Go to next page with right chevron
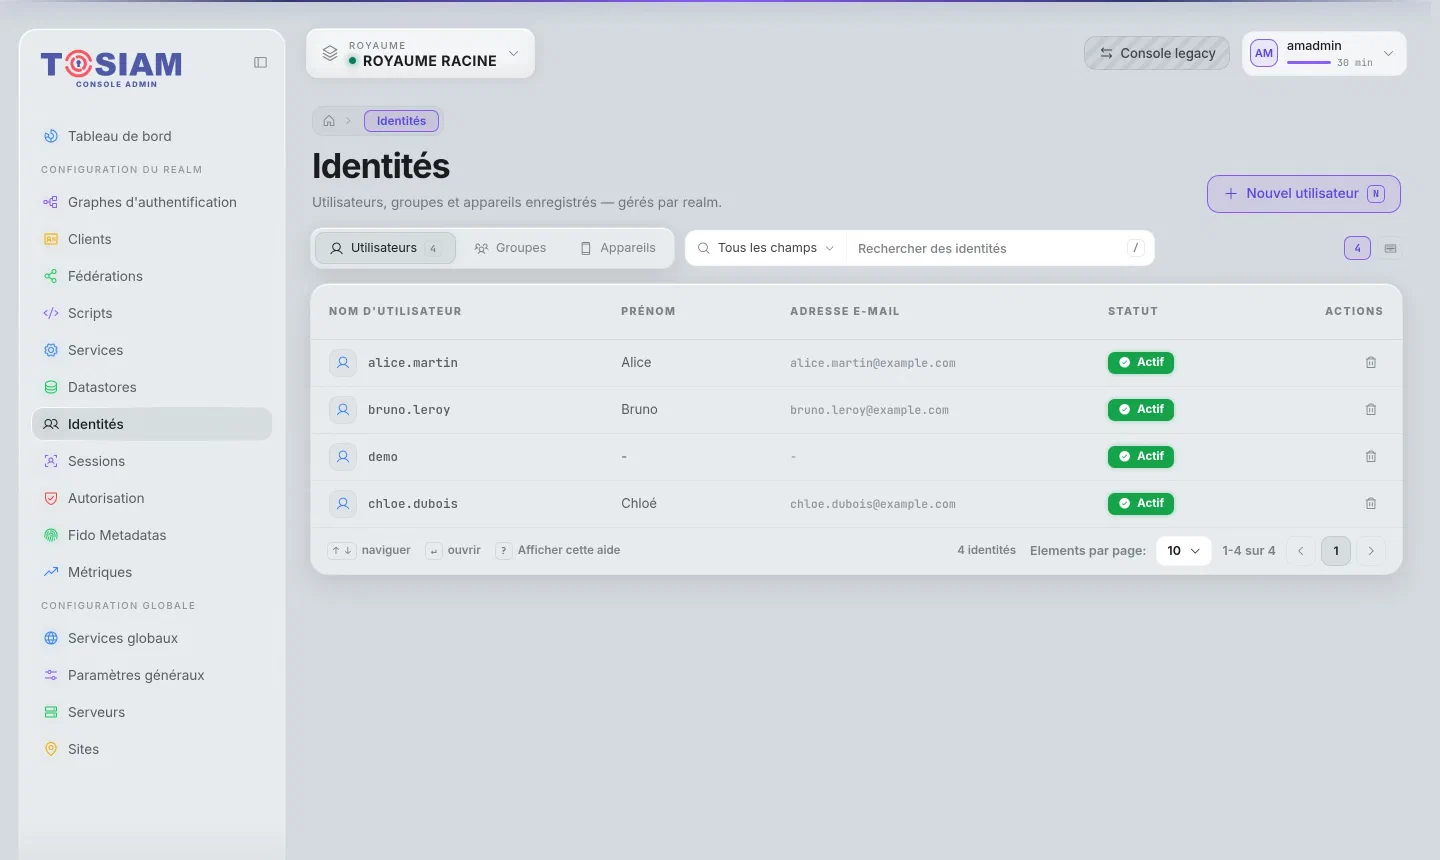The height and width of the screenshot is (860, 1440). pos(1371,551)
